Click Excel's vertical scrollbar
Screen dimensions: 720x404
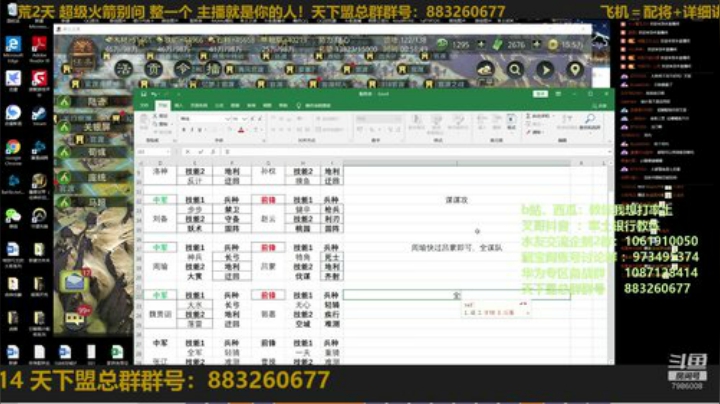pyautogui.click(x=611, y=262)
